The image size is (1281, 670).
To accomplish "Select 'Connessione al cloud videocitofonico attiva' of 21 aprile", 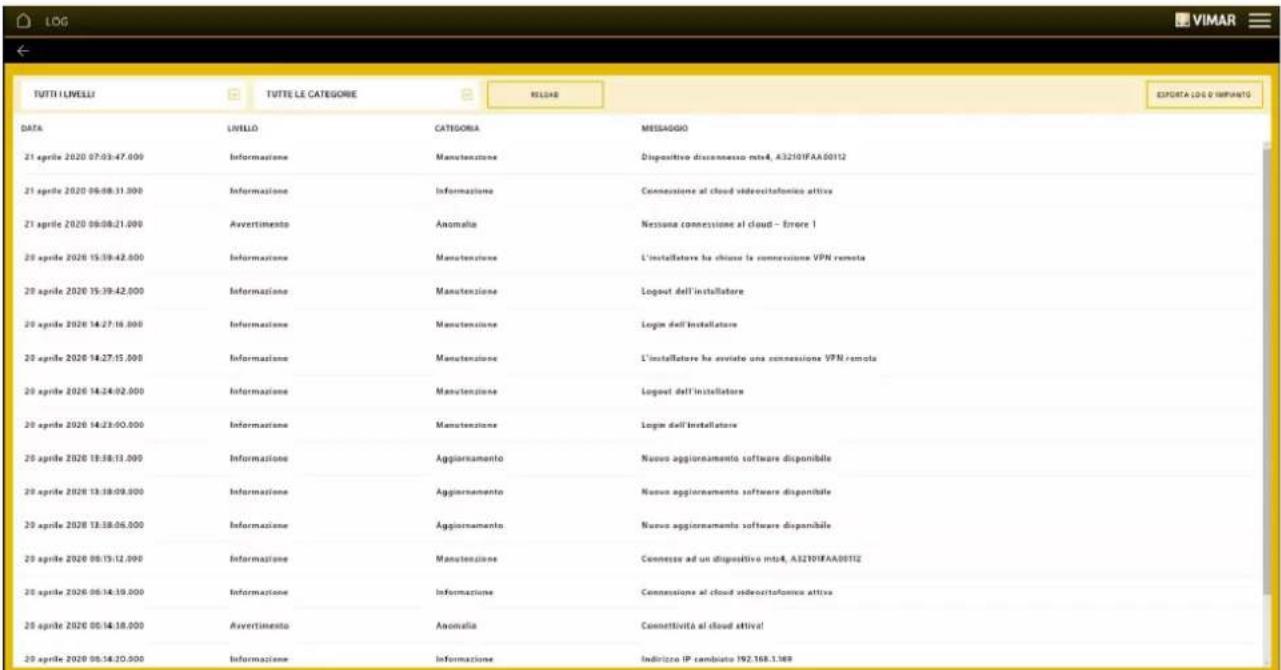I will click(738, 190).
